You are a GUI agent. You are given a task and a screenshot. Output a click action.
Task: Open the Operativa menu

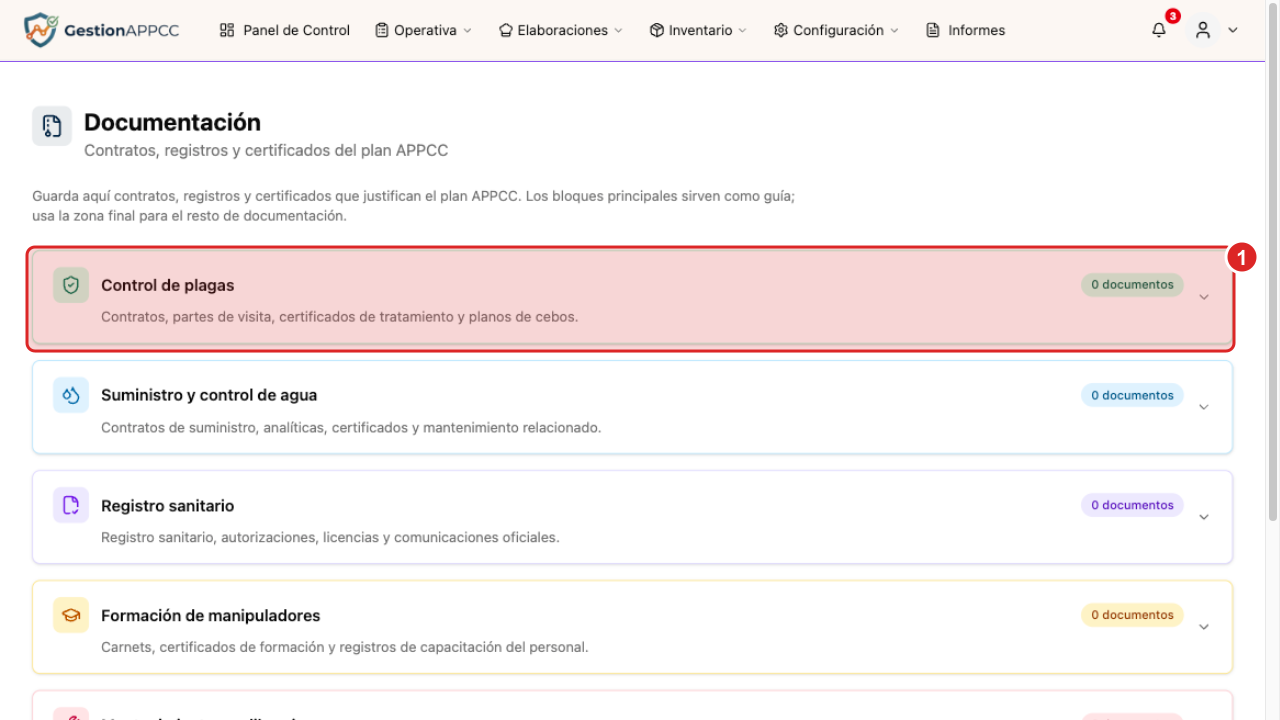pos(423,30)
